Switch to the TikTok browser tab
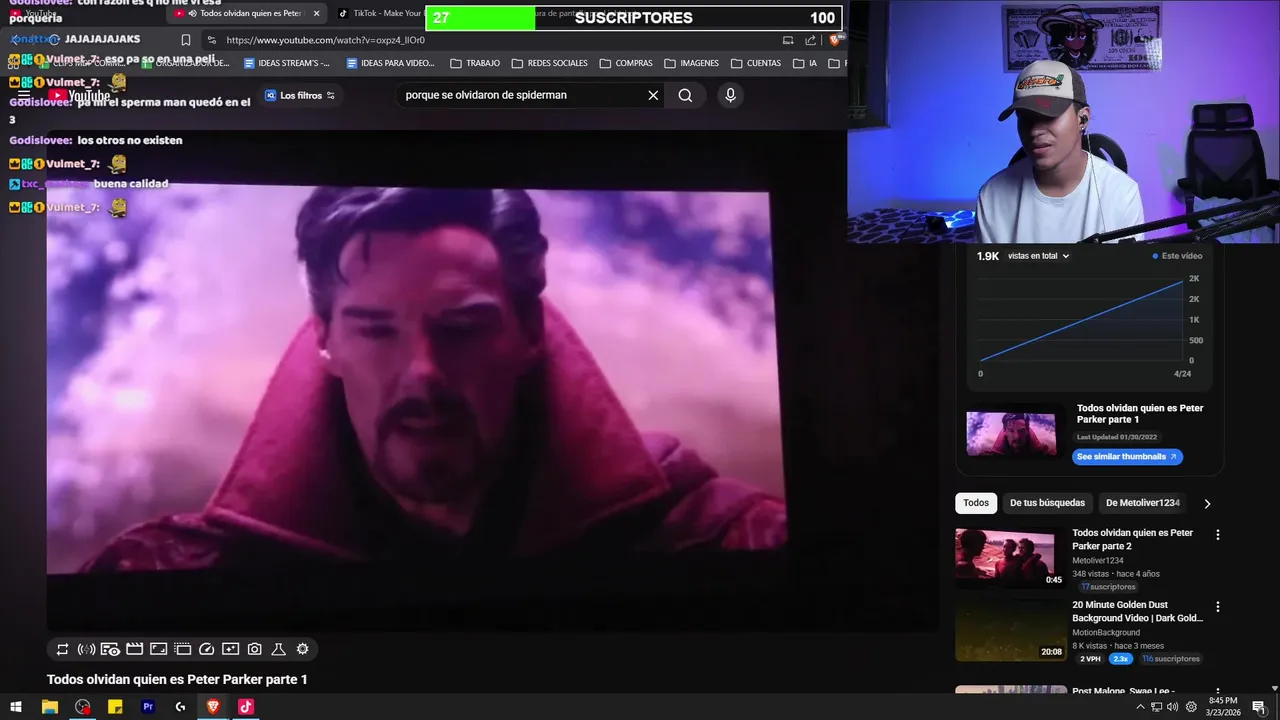1280x720 pixels. click(x=380, y=13)
